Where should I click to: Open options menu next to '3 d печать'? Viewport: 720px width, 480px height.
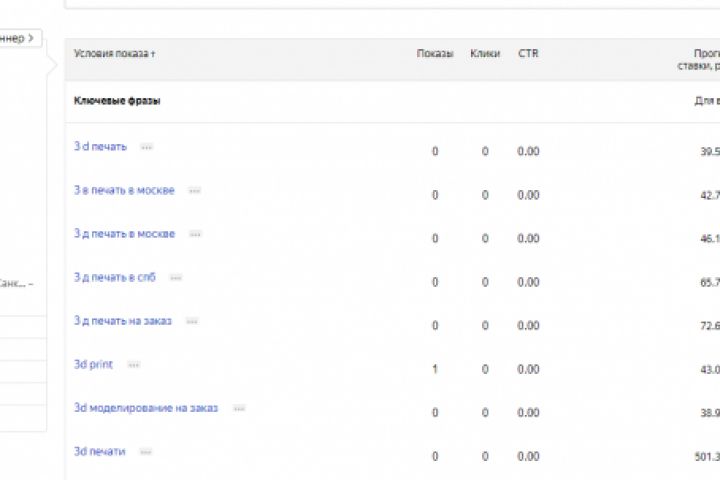(x=146, y=147)
